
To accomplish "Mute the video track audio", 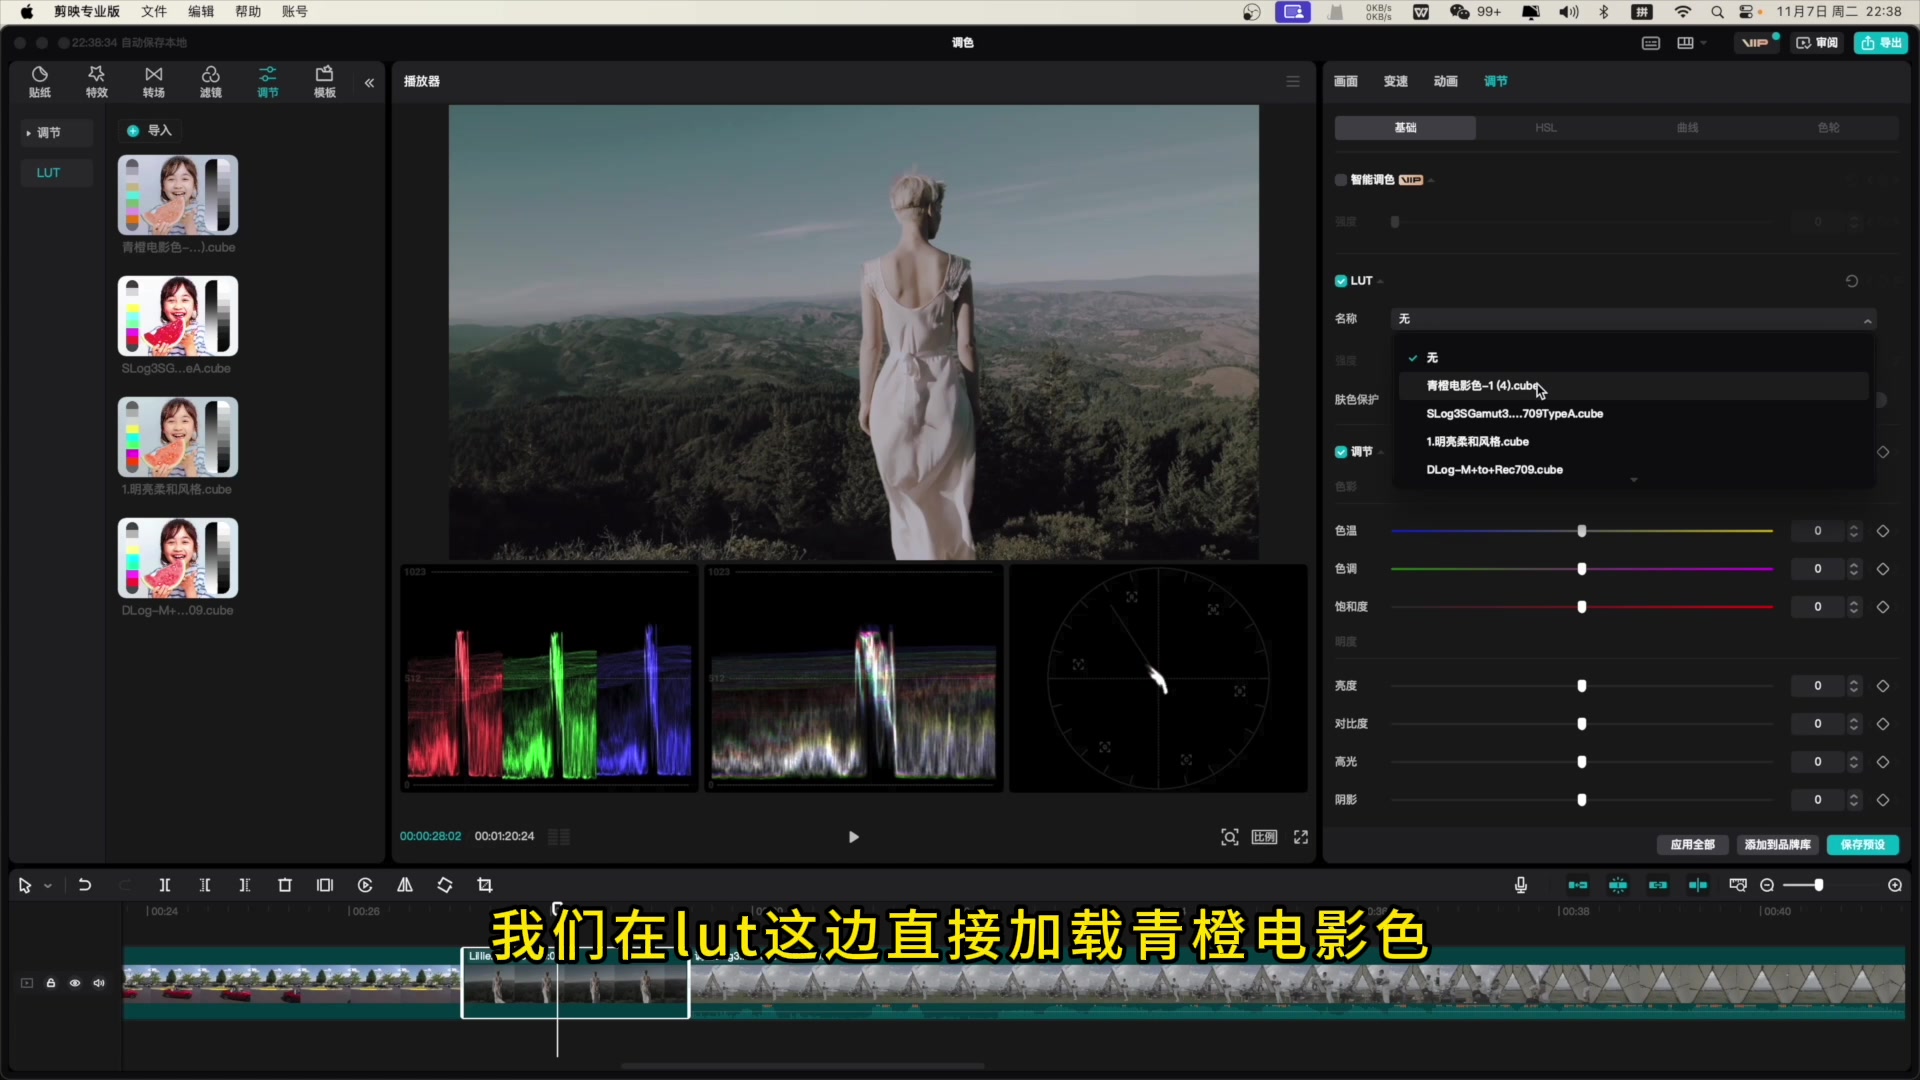I will point(99,983).
